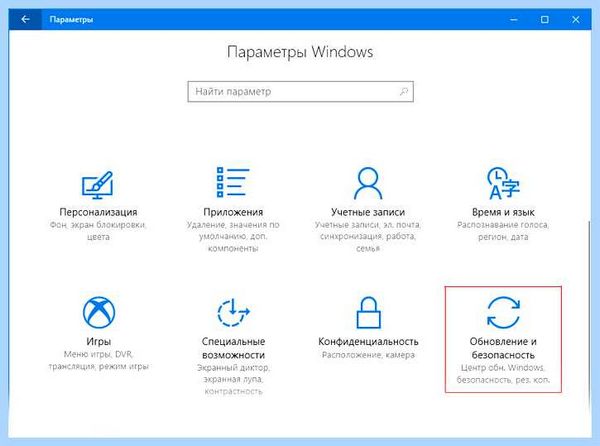Click description 'Меню игры, DVR, трансляция, режим игры'
This screenshot has width=600, height=446.
(98, 360)
